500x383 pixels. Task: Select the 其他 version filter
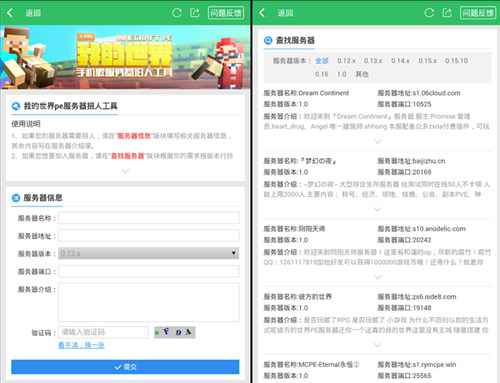[362, 74]
